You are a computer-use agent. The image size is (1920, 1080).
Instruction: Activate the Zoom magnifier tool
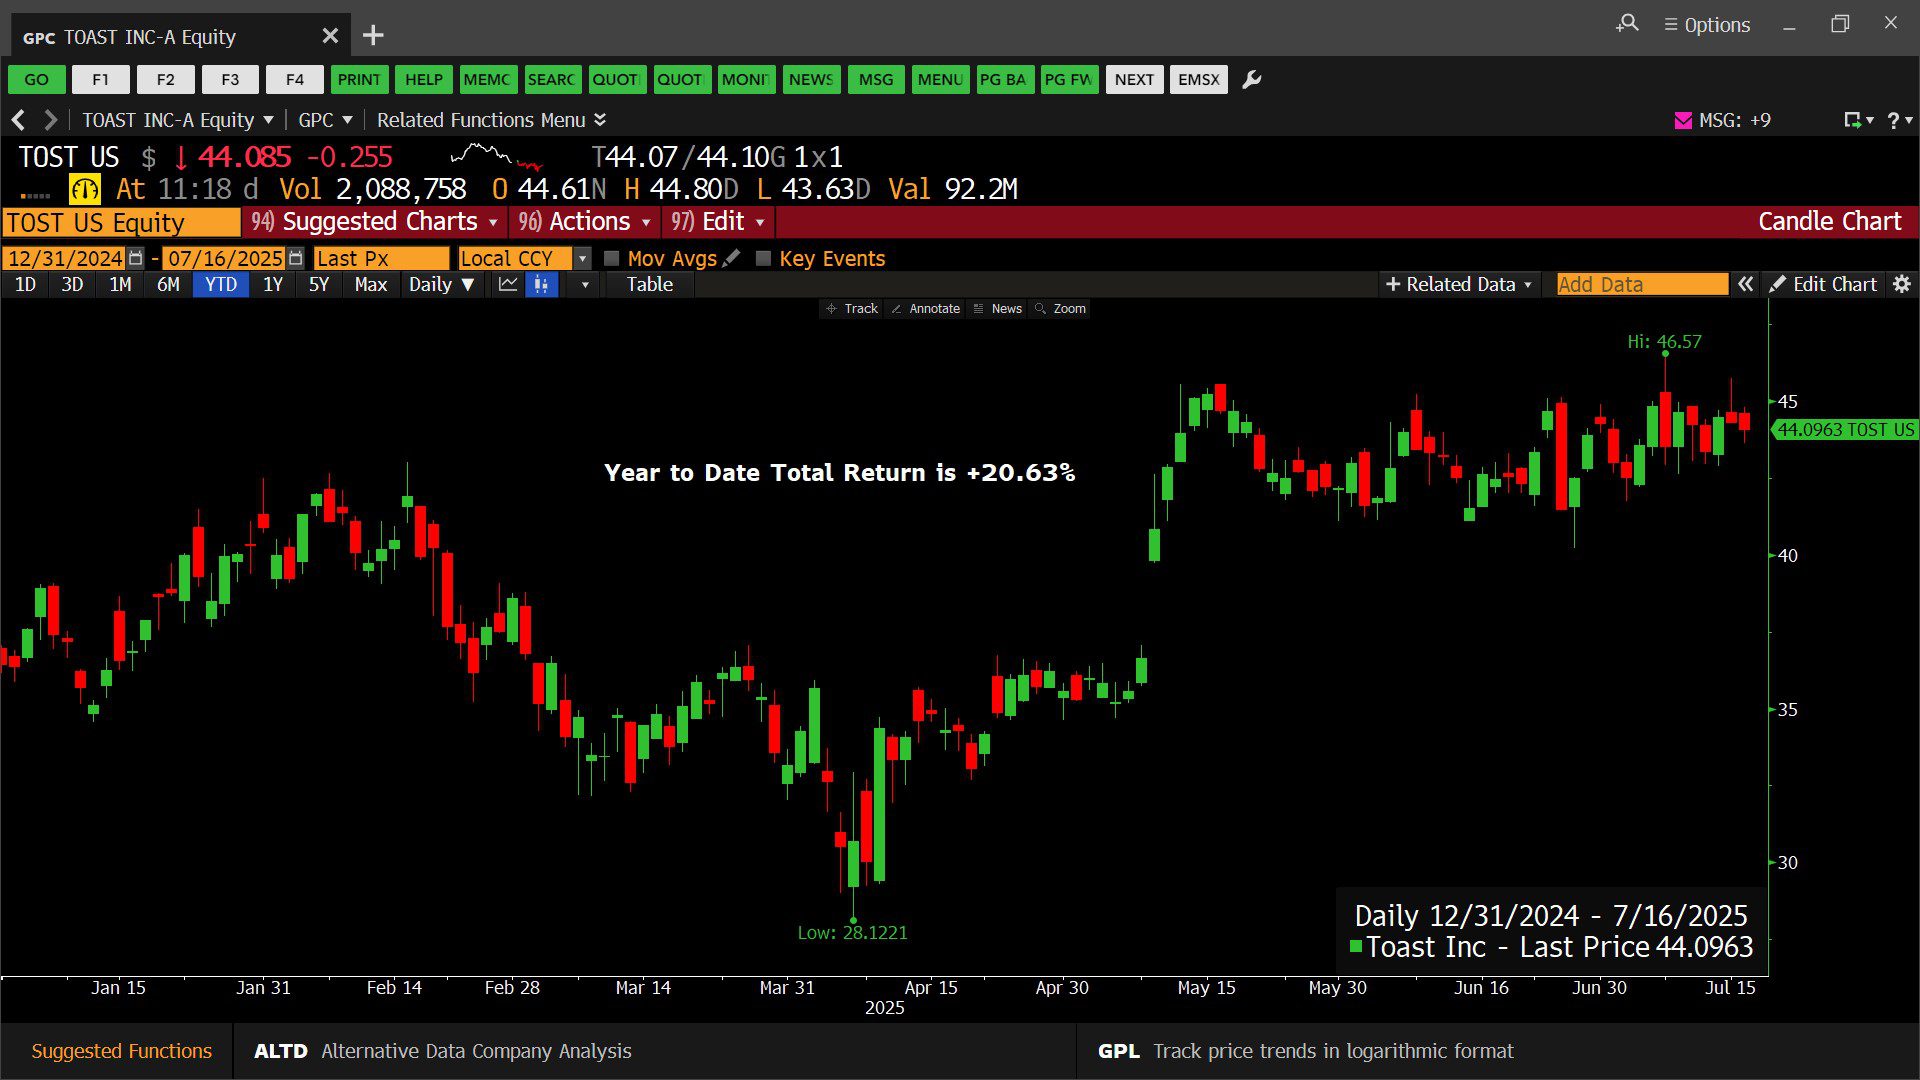[1061, 309]
